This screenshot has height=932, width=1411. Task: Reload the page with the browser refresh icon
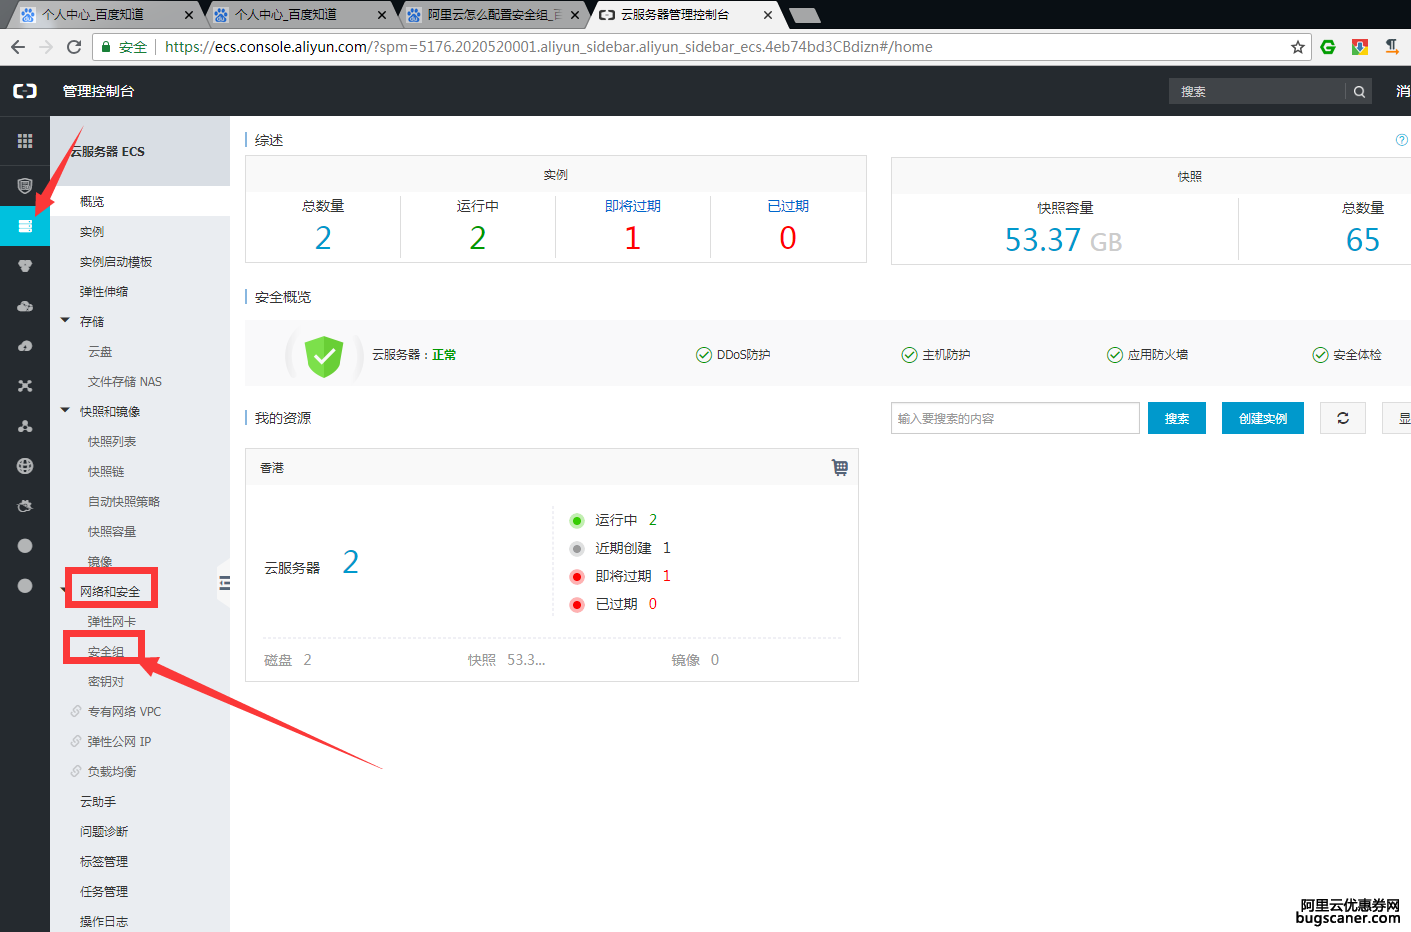click(74, 47)
